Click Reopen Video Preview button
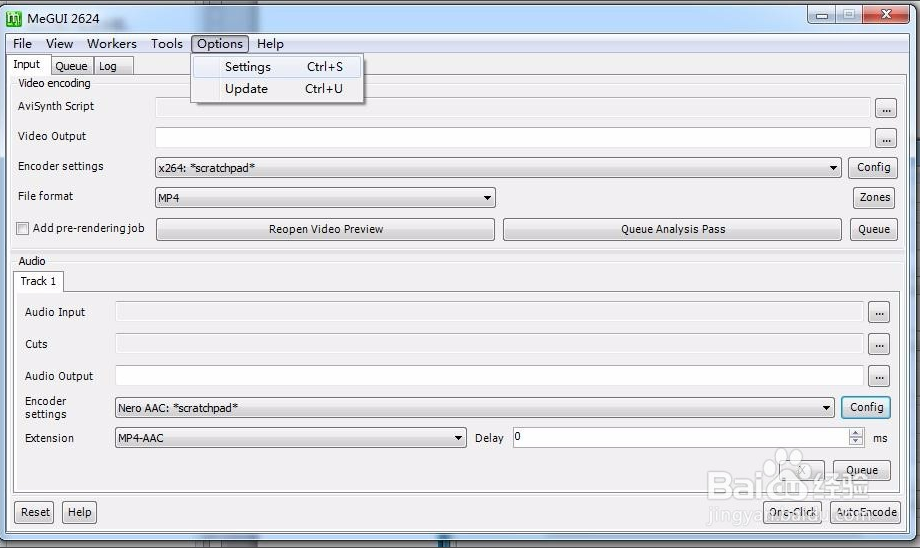 point(326,229)
